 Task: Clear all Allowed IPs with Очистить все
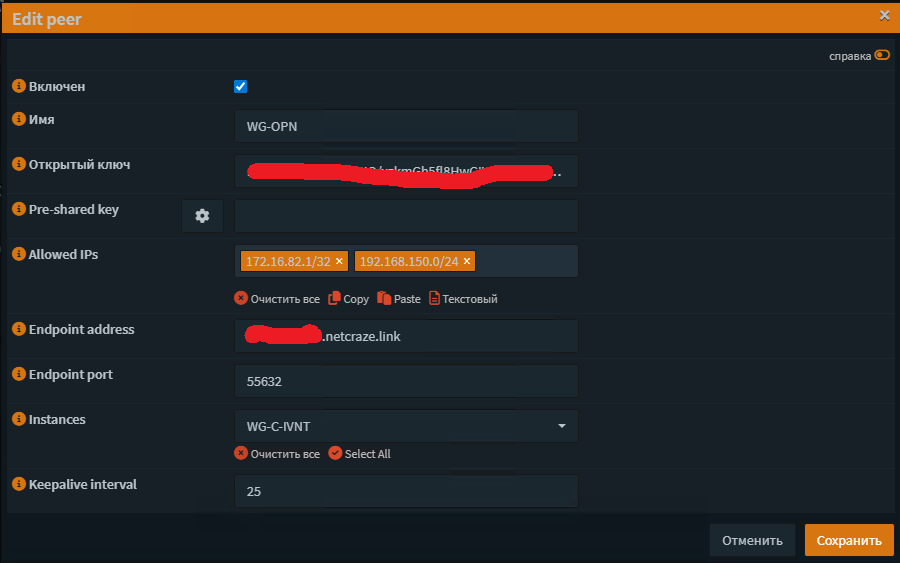tap(241, 298)
